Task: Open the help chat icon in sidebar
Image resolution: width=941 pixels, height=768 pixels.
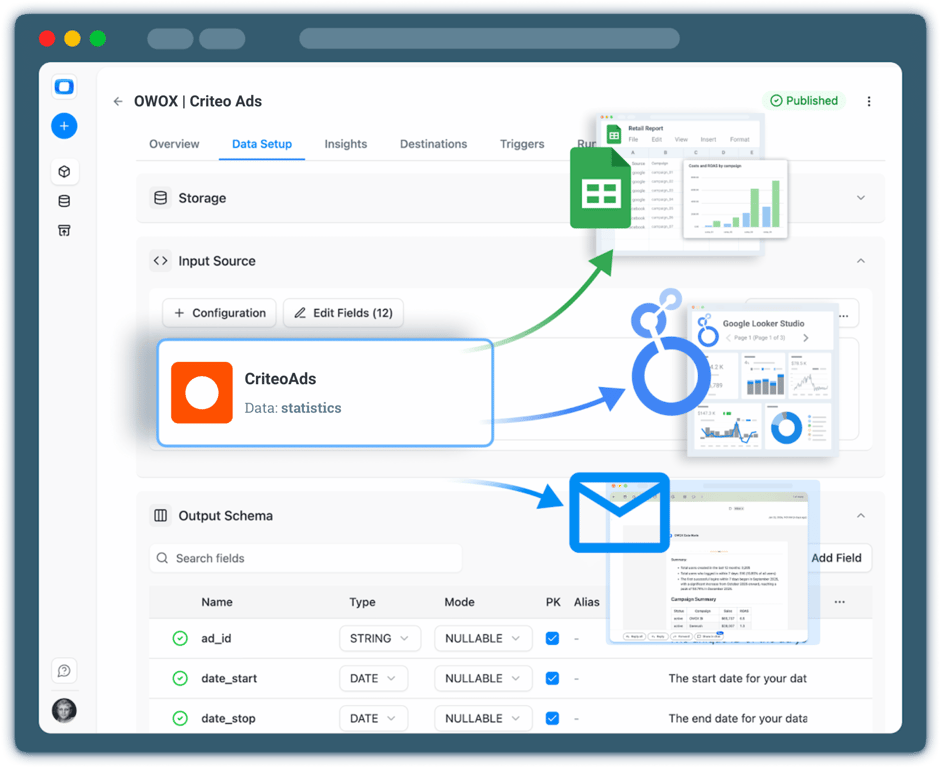Action: point(64,670)
